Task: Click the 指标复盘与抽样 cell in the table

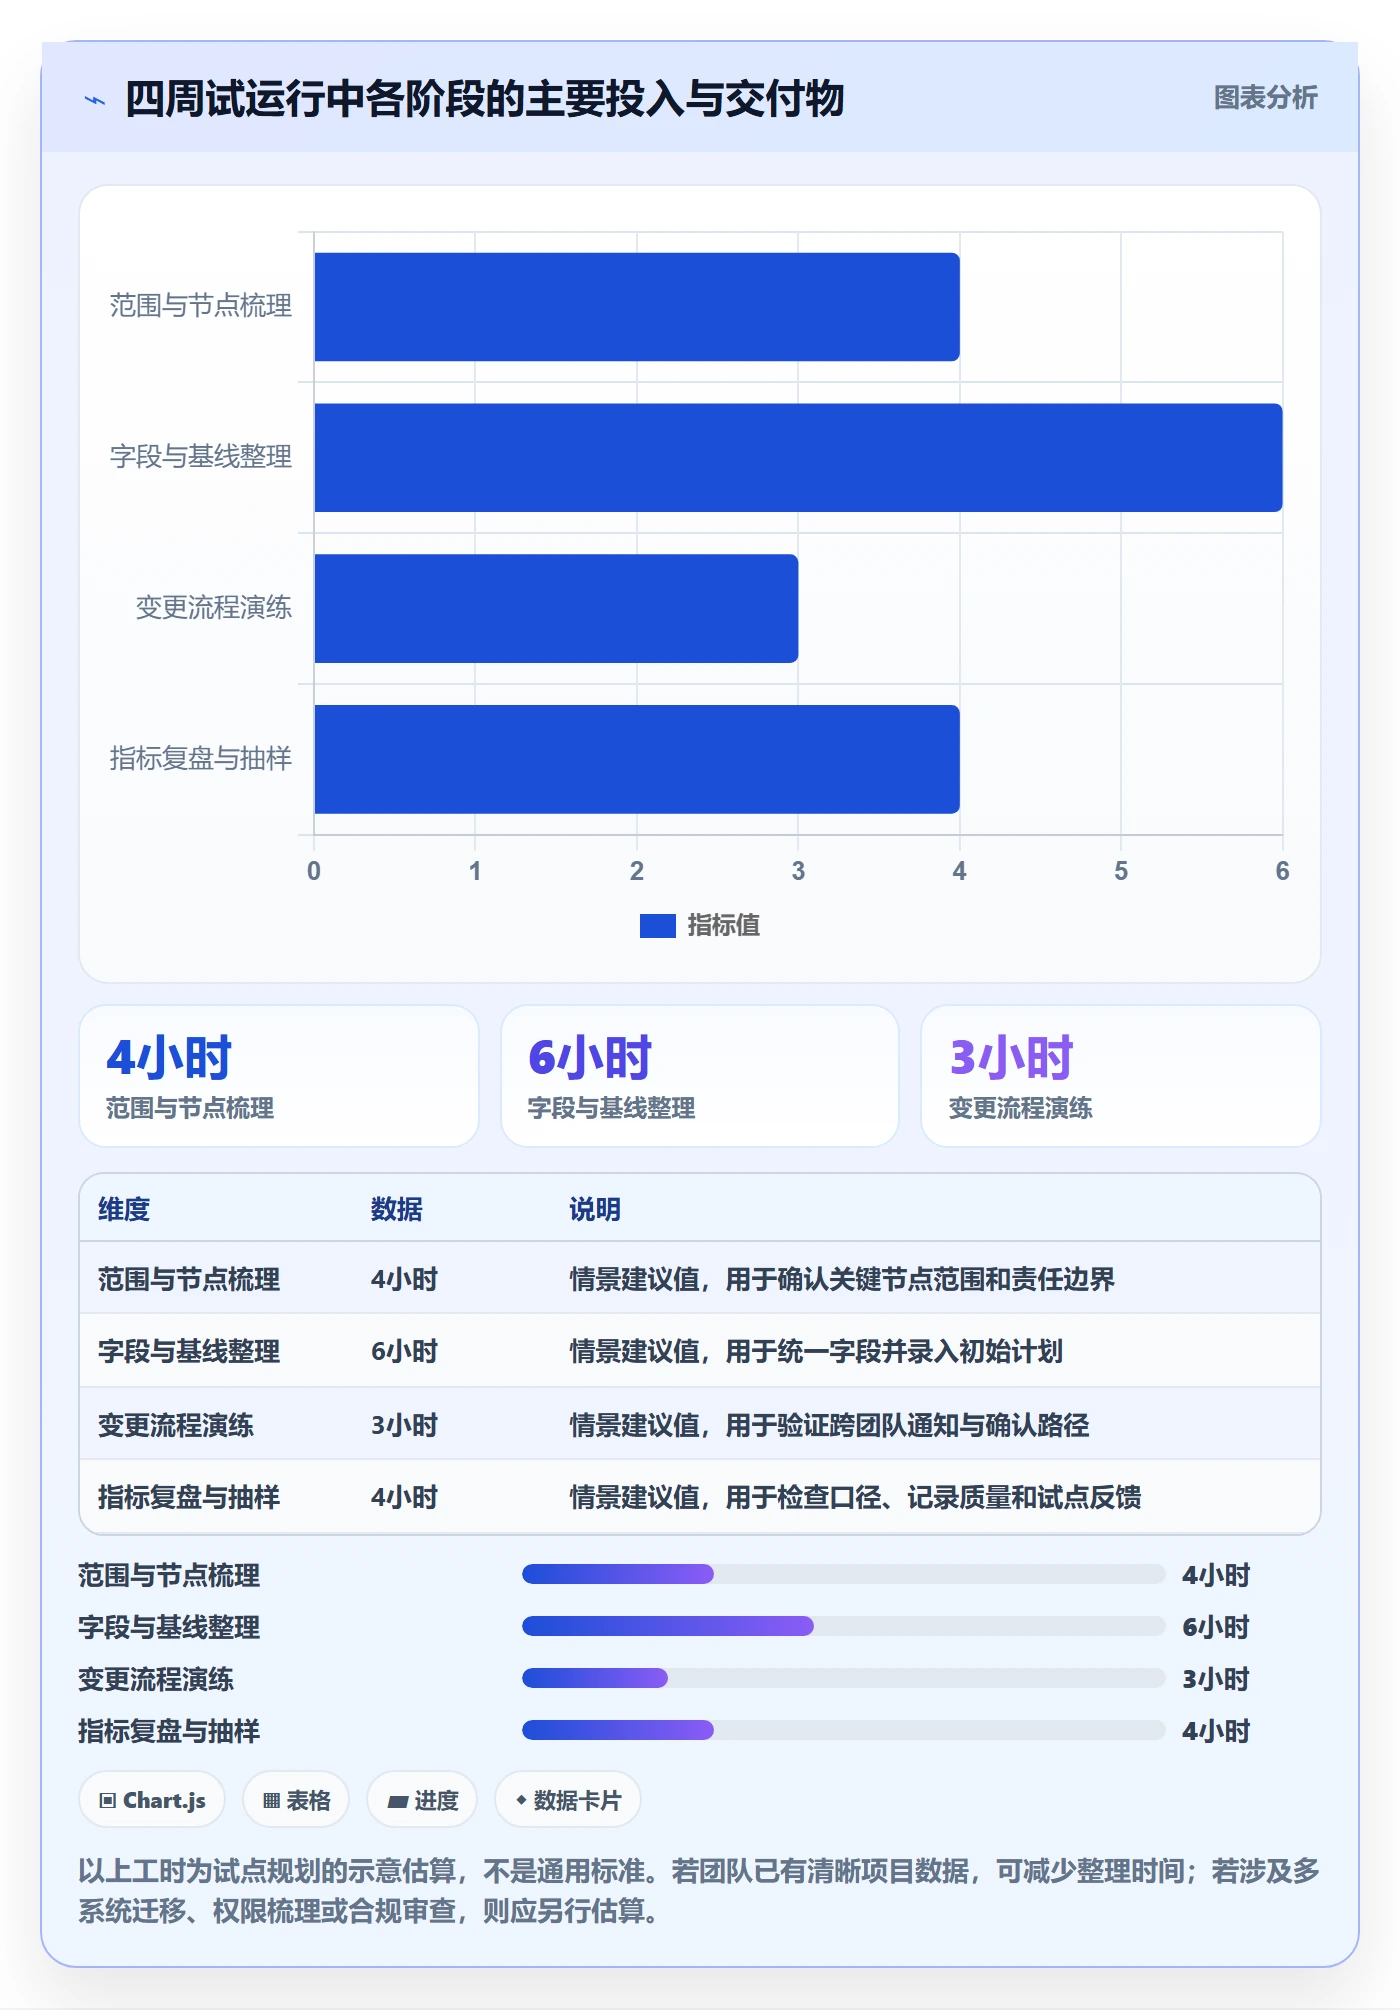Action: 189,1497
